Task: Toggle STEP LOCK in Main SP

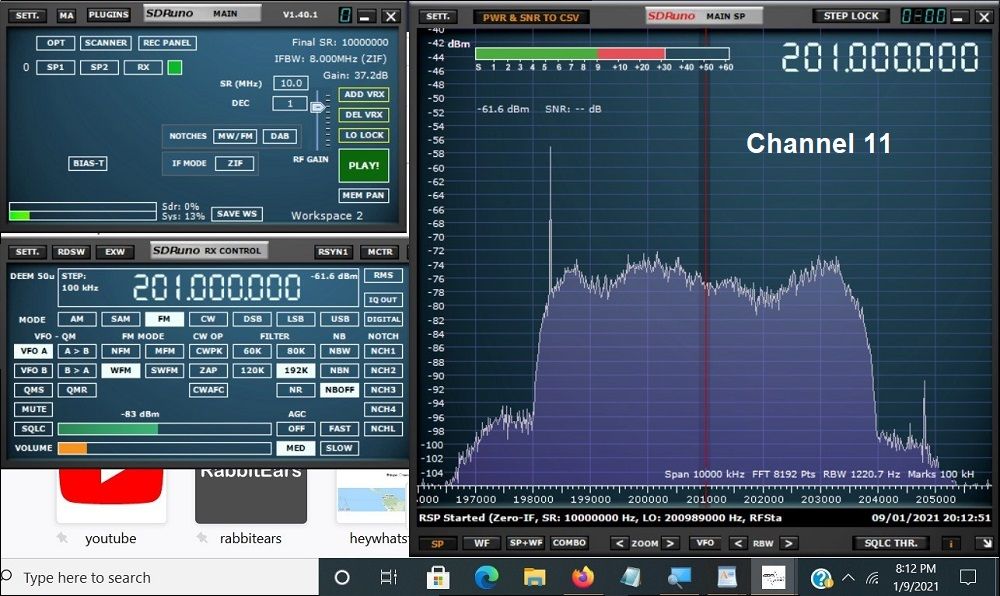Action: point(851,16)
